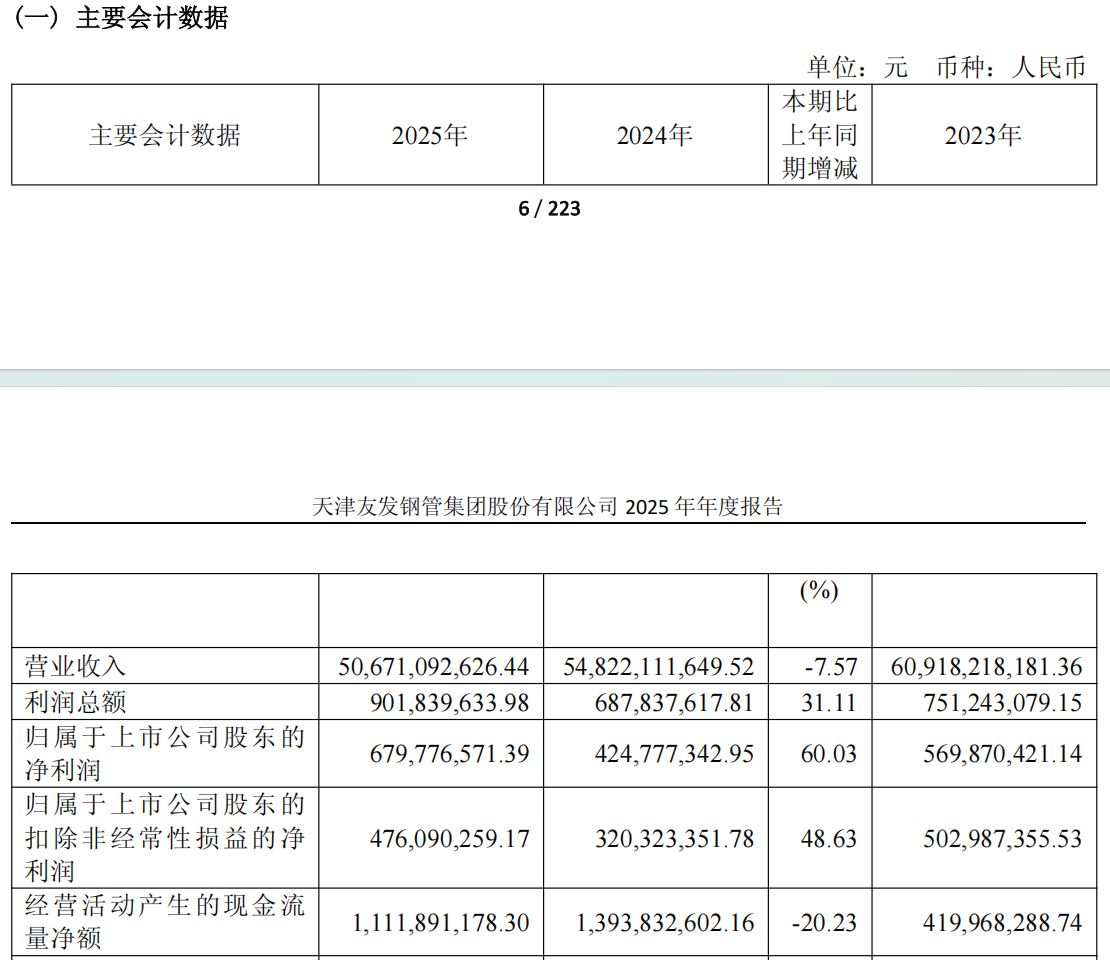Viewport: 1110px width, 960px height.
Task: Select the 2025年 column header
Action: click(x=430, y=135)
